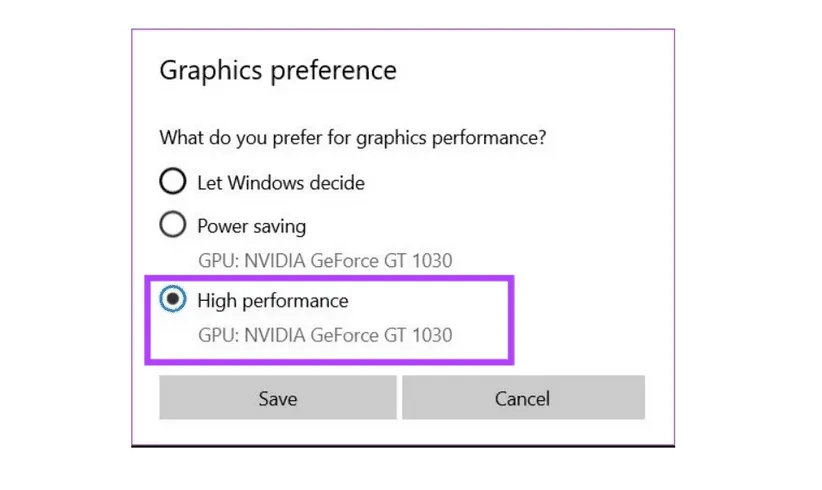
Task: Enable Power saving graphics mode
Action: 173,225
